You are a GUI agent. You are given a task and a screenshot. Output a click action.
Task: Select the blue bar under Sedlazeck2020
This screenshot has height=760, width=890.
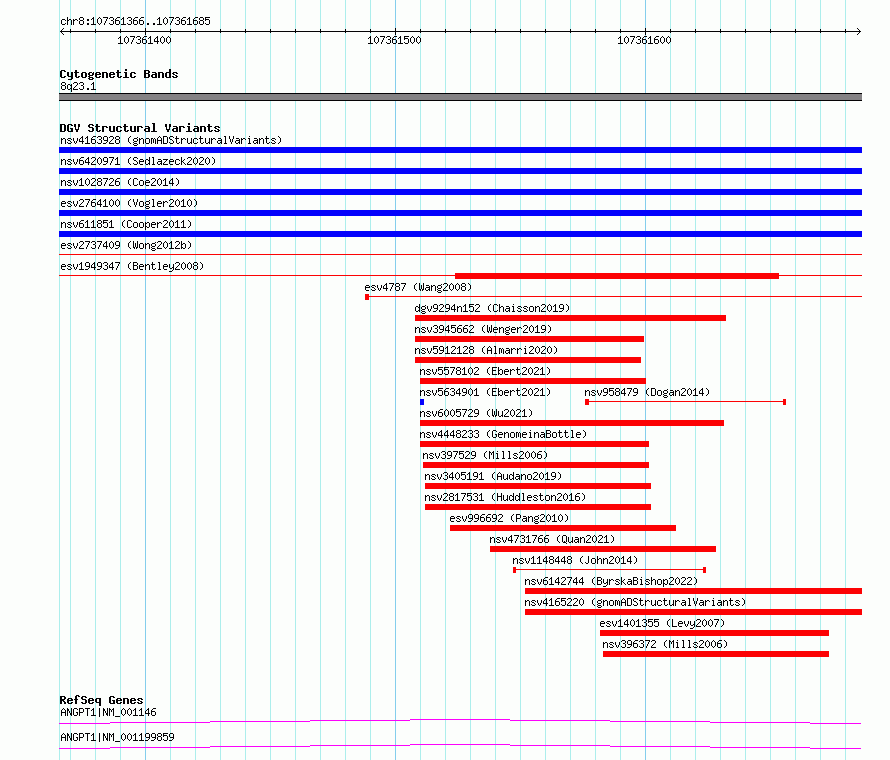click(460, 171)
